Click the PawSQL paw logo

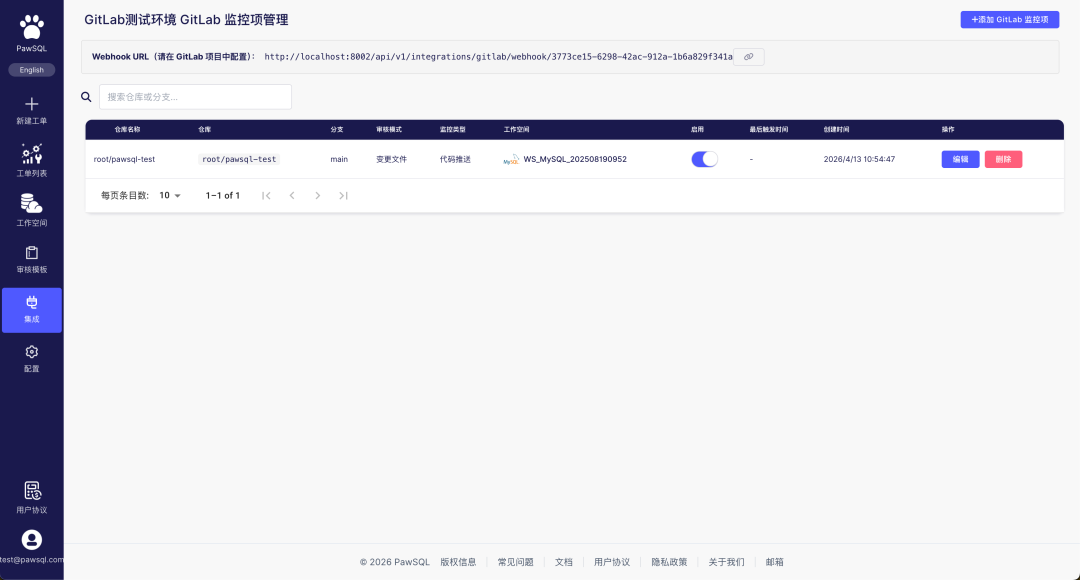tap(32, 28)
